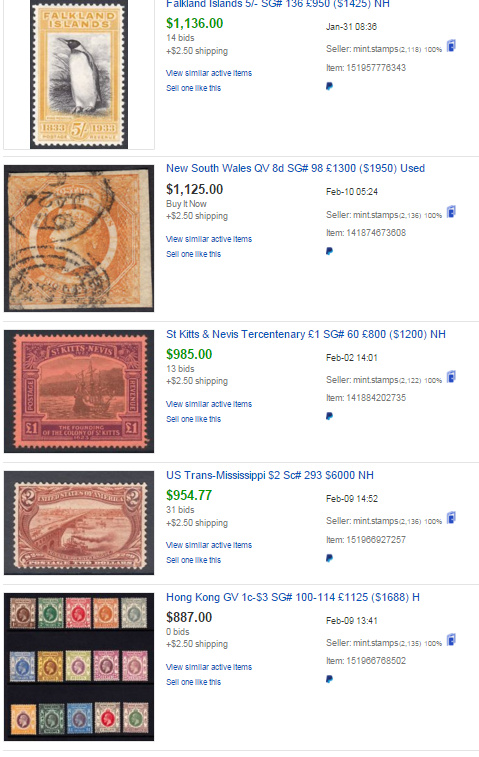The image size is (479, 757).
Task: Select 'Sell one like this' under New South Wales
Action: 193,254
